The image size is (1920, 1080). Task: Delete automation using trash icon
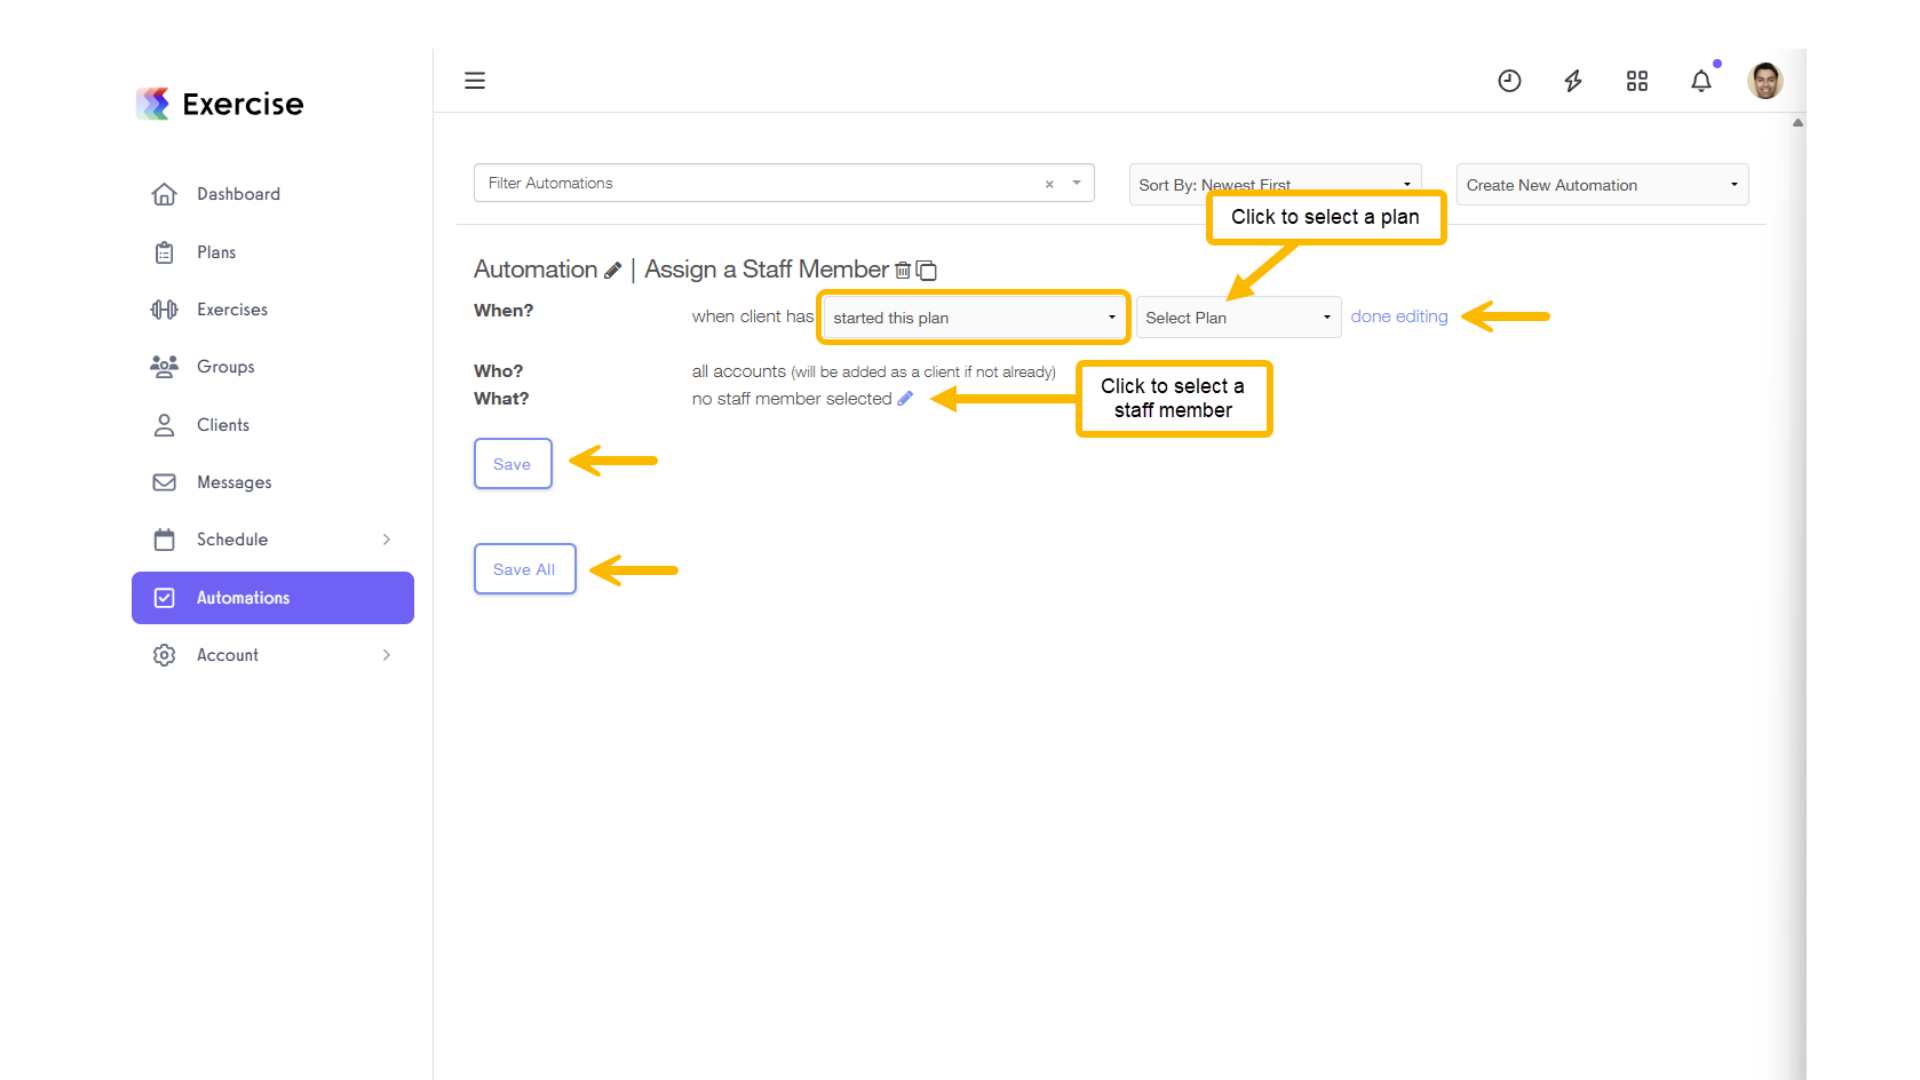coord(902,270)
